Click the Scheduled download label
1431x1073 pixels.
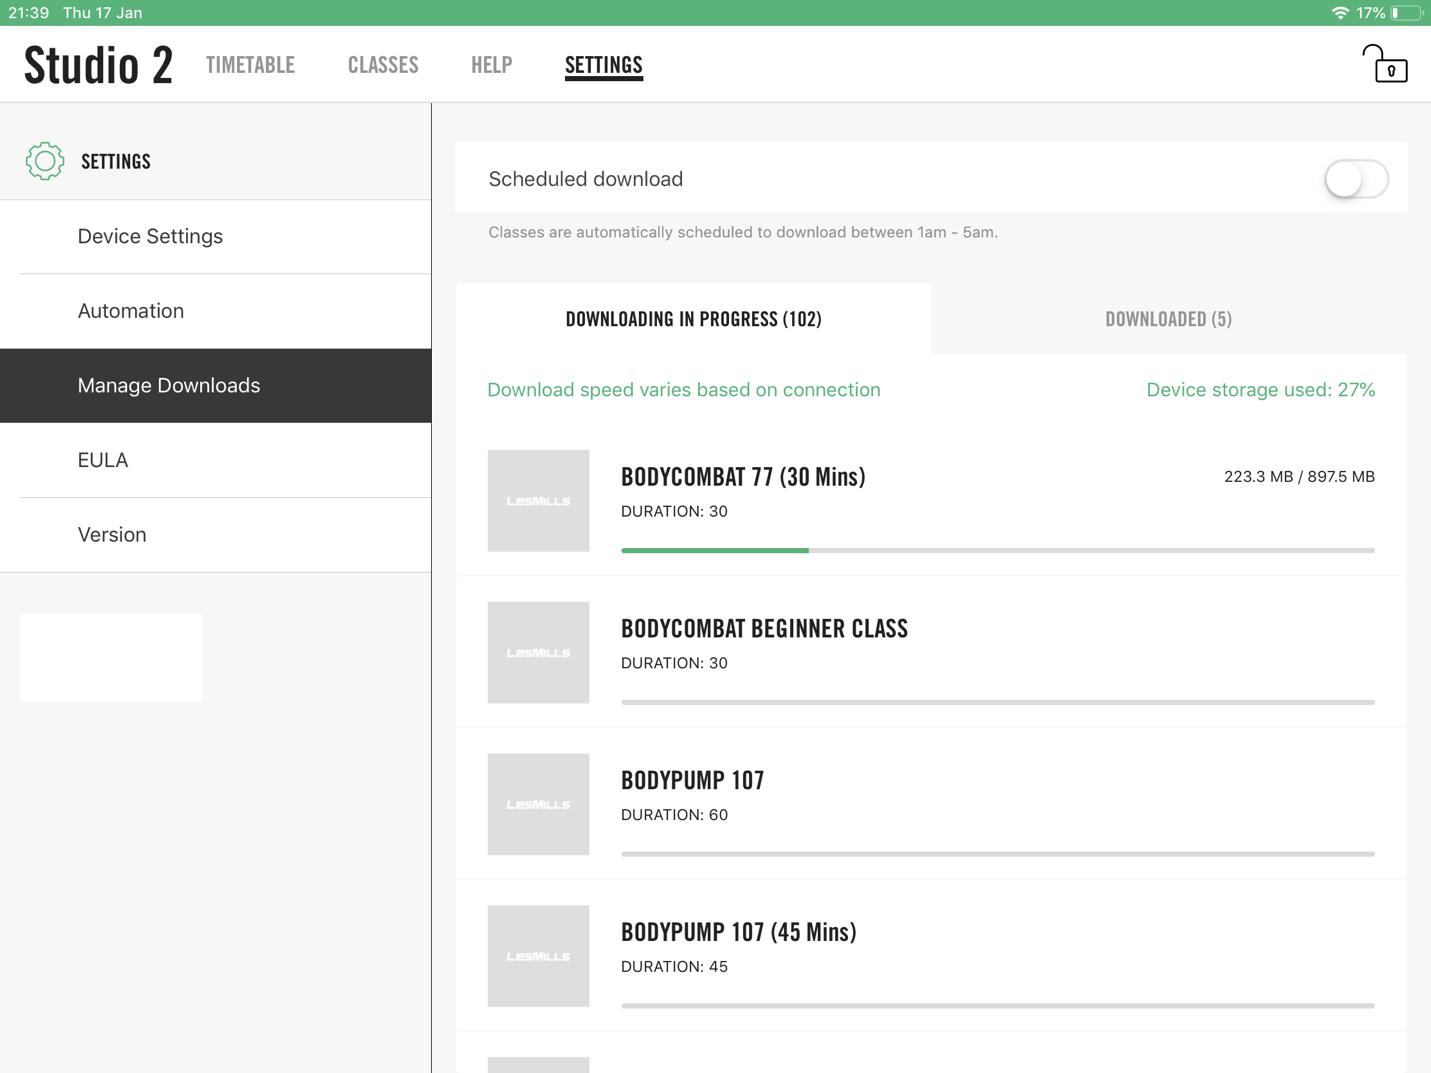(x=586, y=179)
